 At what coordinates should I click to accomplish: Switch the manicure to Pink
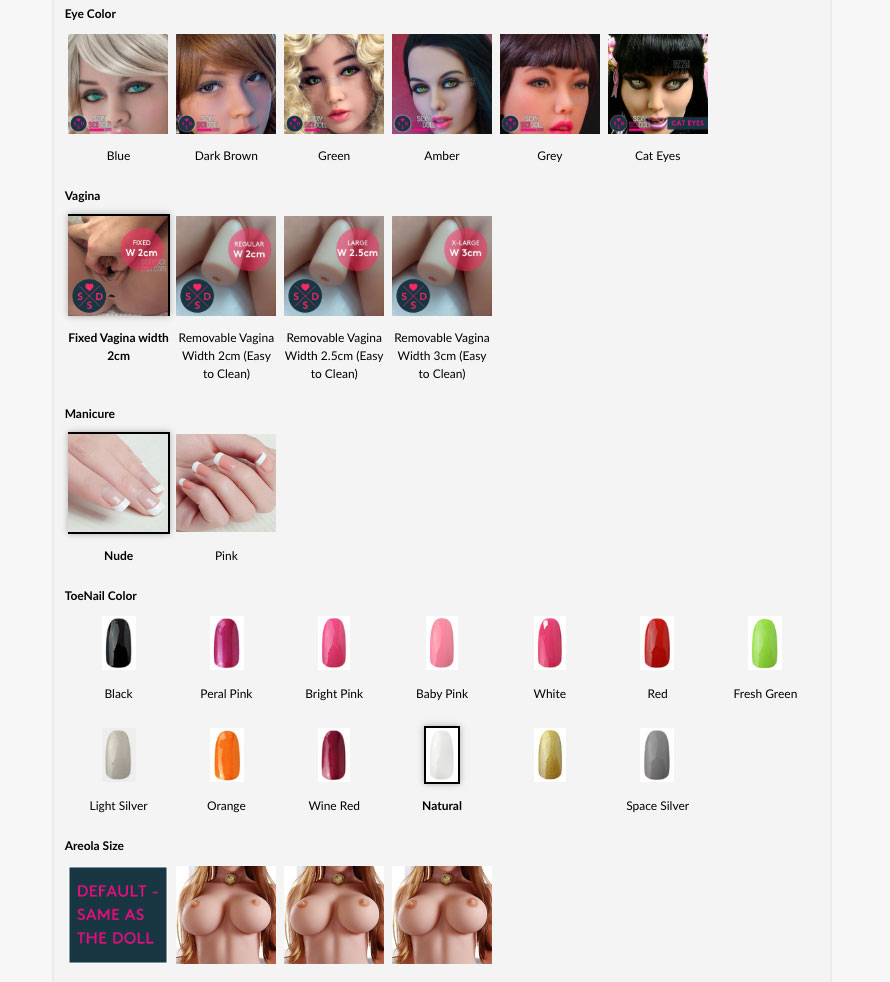pyautogui.click(x=225, y=483)
